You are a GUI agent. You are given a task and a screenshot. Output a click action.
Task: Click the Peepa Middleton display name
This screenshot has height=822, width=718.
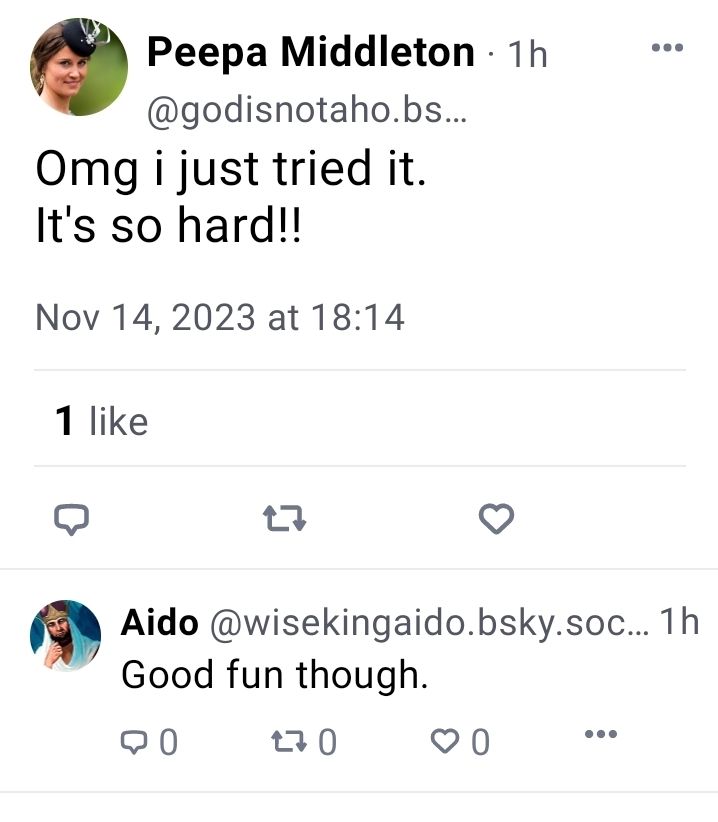point(311,52)
